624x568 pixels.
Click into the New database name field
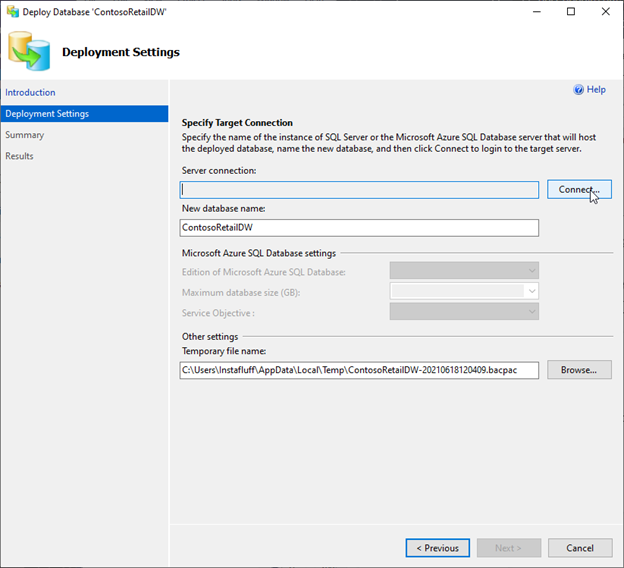[x=359, y=228]
